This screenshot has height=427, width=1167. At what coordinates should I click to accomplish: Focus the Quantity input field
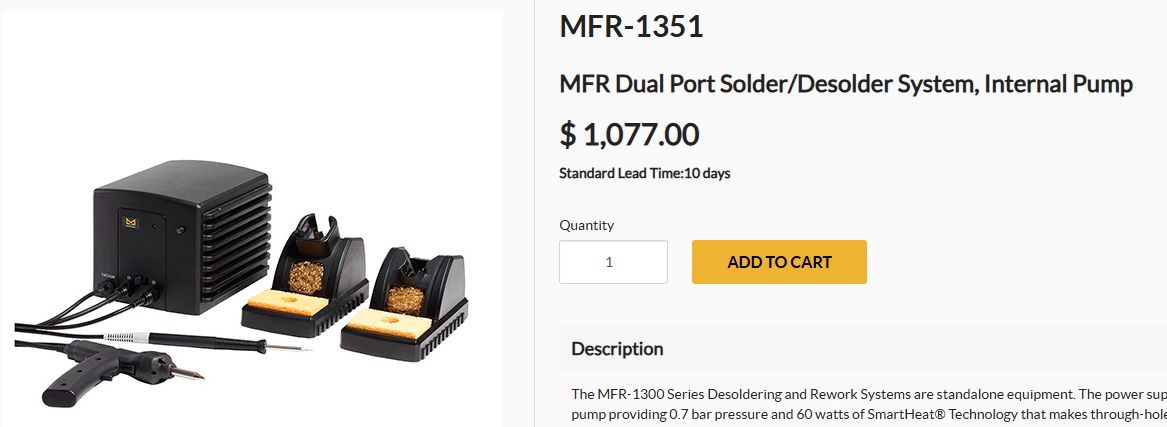coord(613,262)
